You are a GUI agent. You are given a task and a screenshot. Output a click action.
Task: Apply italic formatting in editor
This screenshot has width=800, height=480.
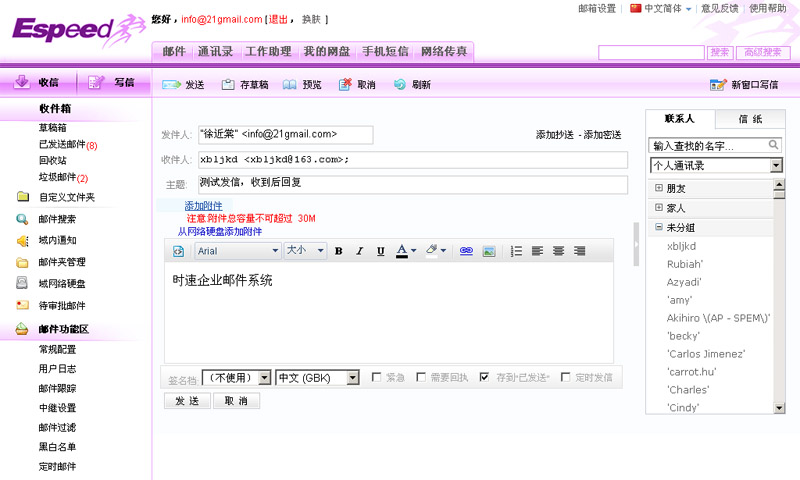(360, 251)
